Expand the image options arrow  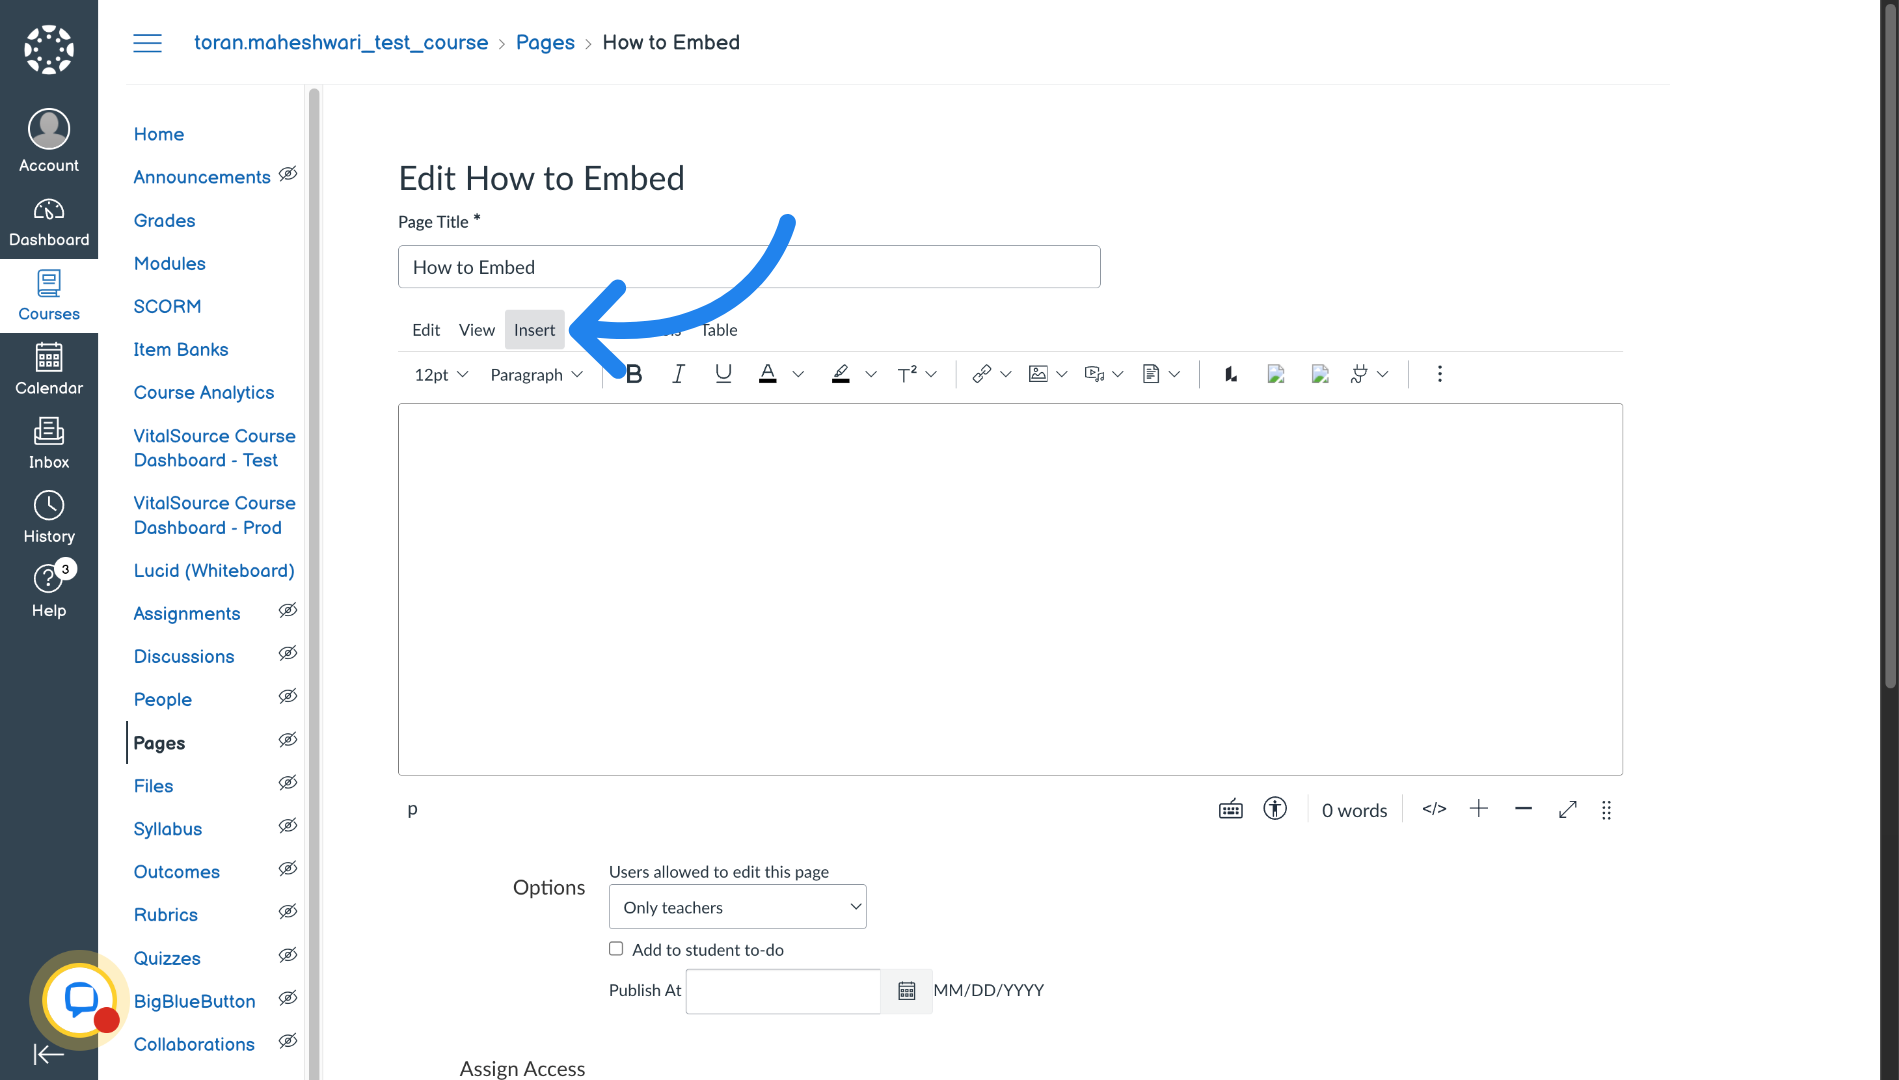1062,374
